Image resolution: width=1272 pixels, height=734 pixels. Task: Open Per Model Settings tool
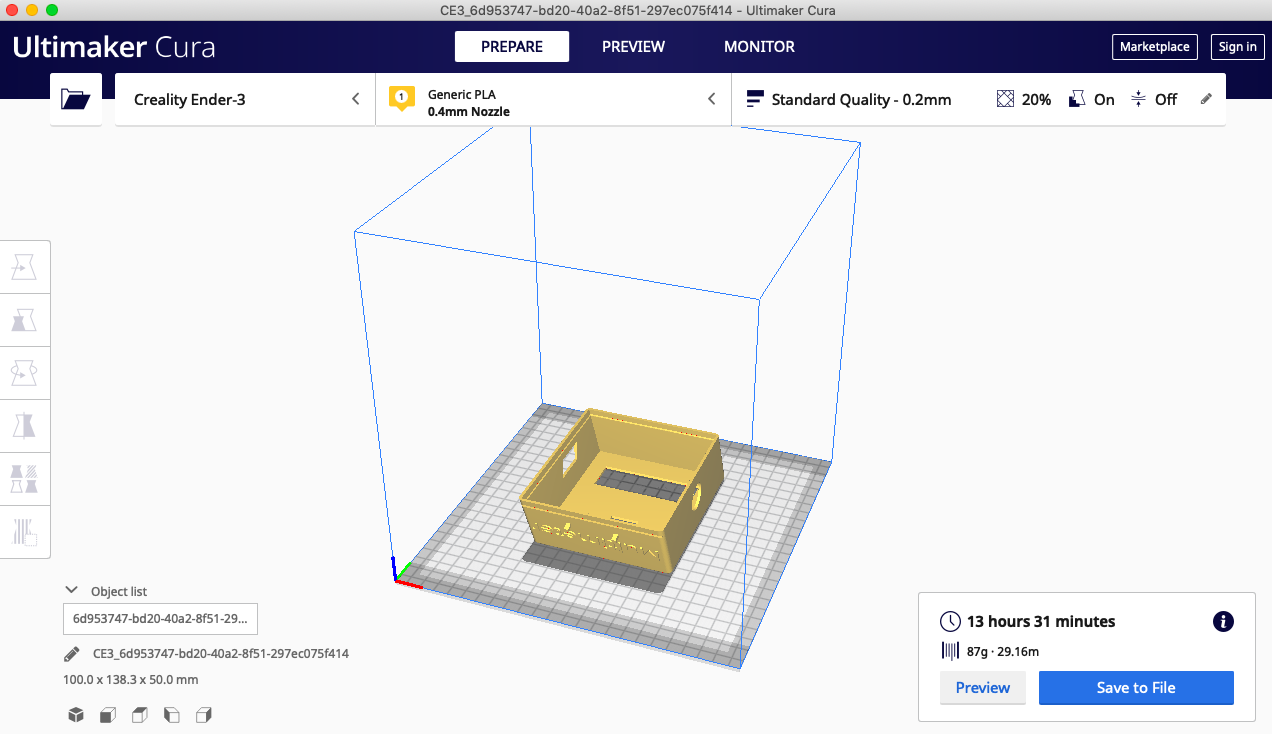[24, 479]
